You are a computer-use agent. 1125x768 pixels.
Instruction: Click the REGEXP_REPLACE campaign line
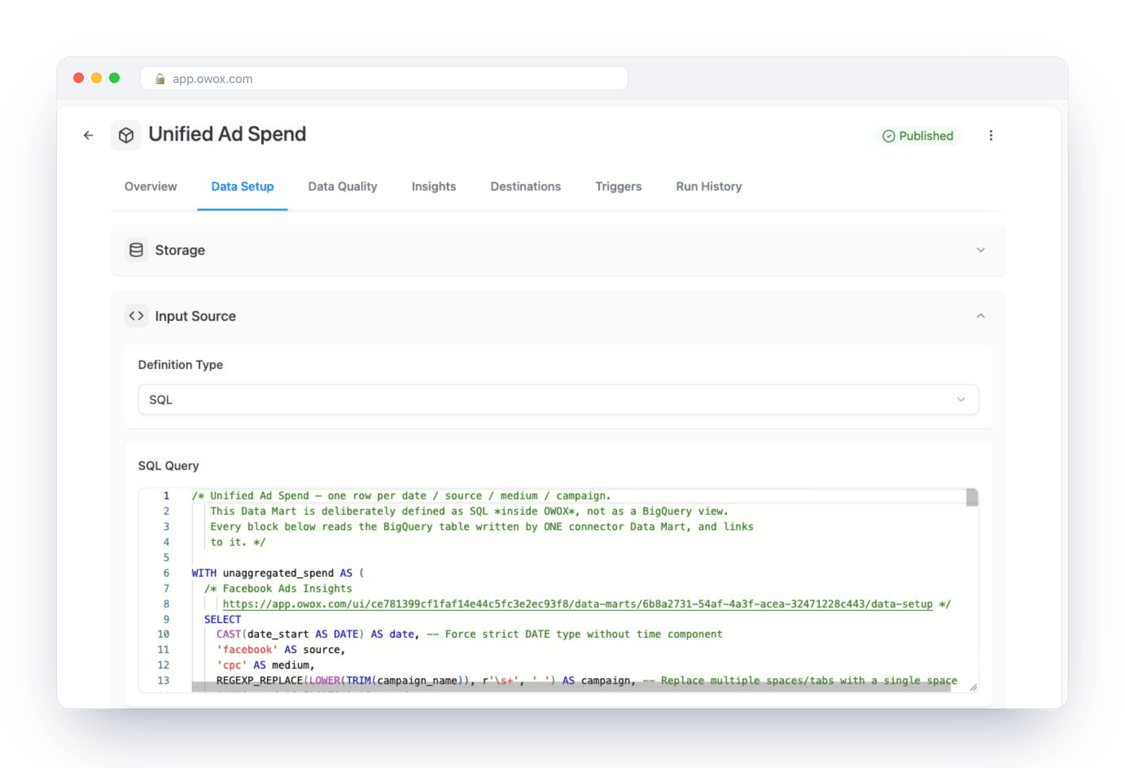coord(586,680)
